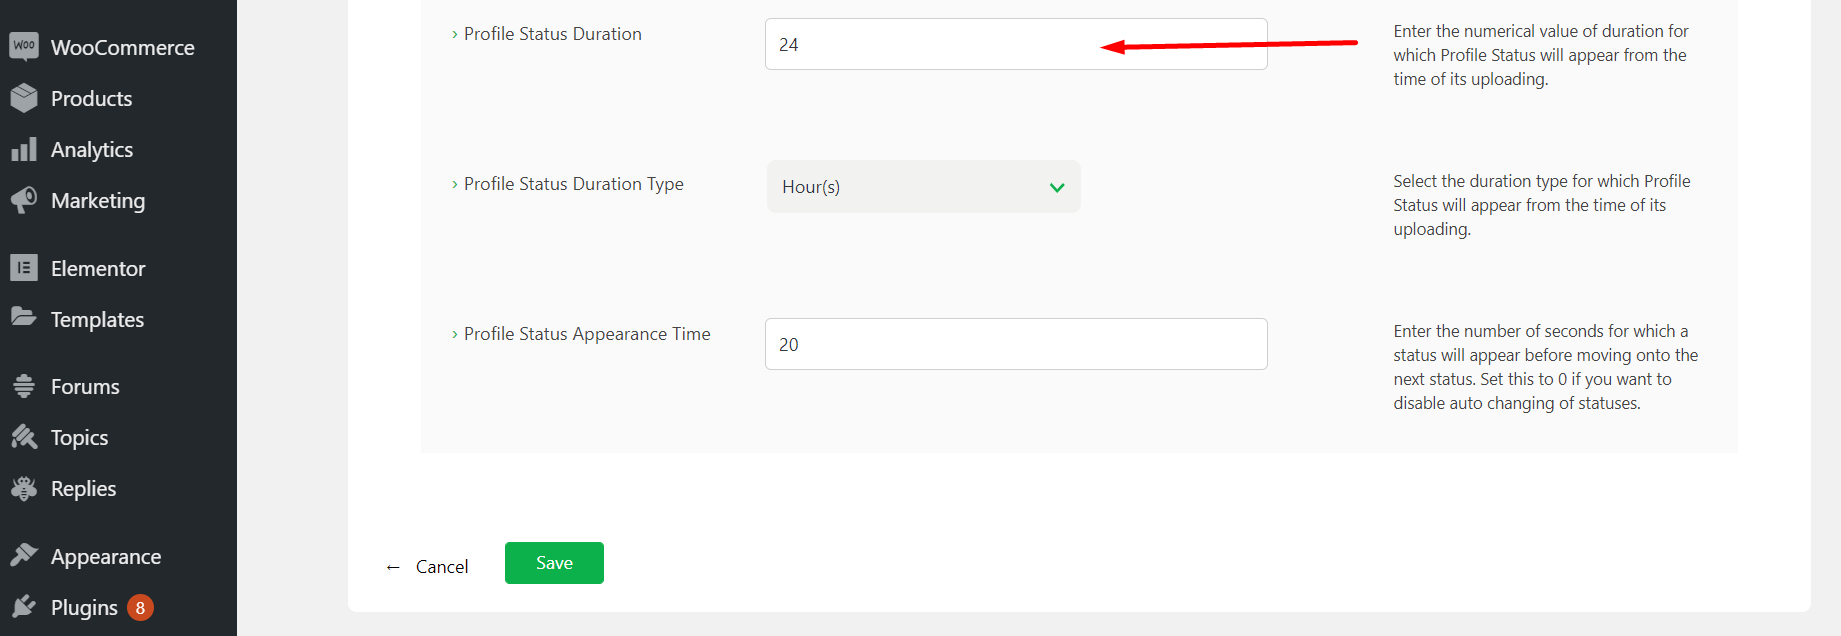
Task: Click the Analytics bar chart icon
Action: click(24, 149)
